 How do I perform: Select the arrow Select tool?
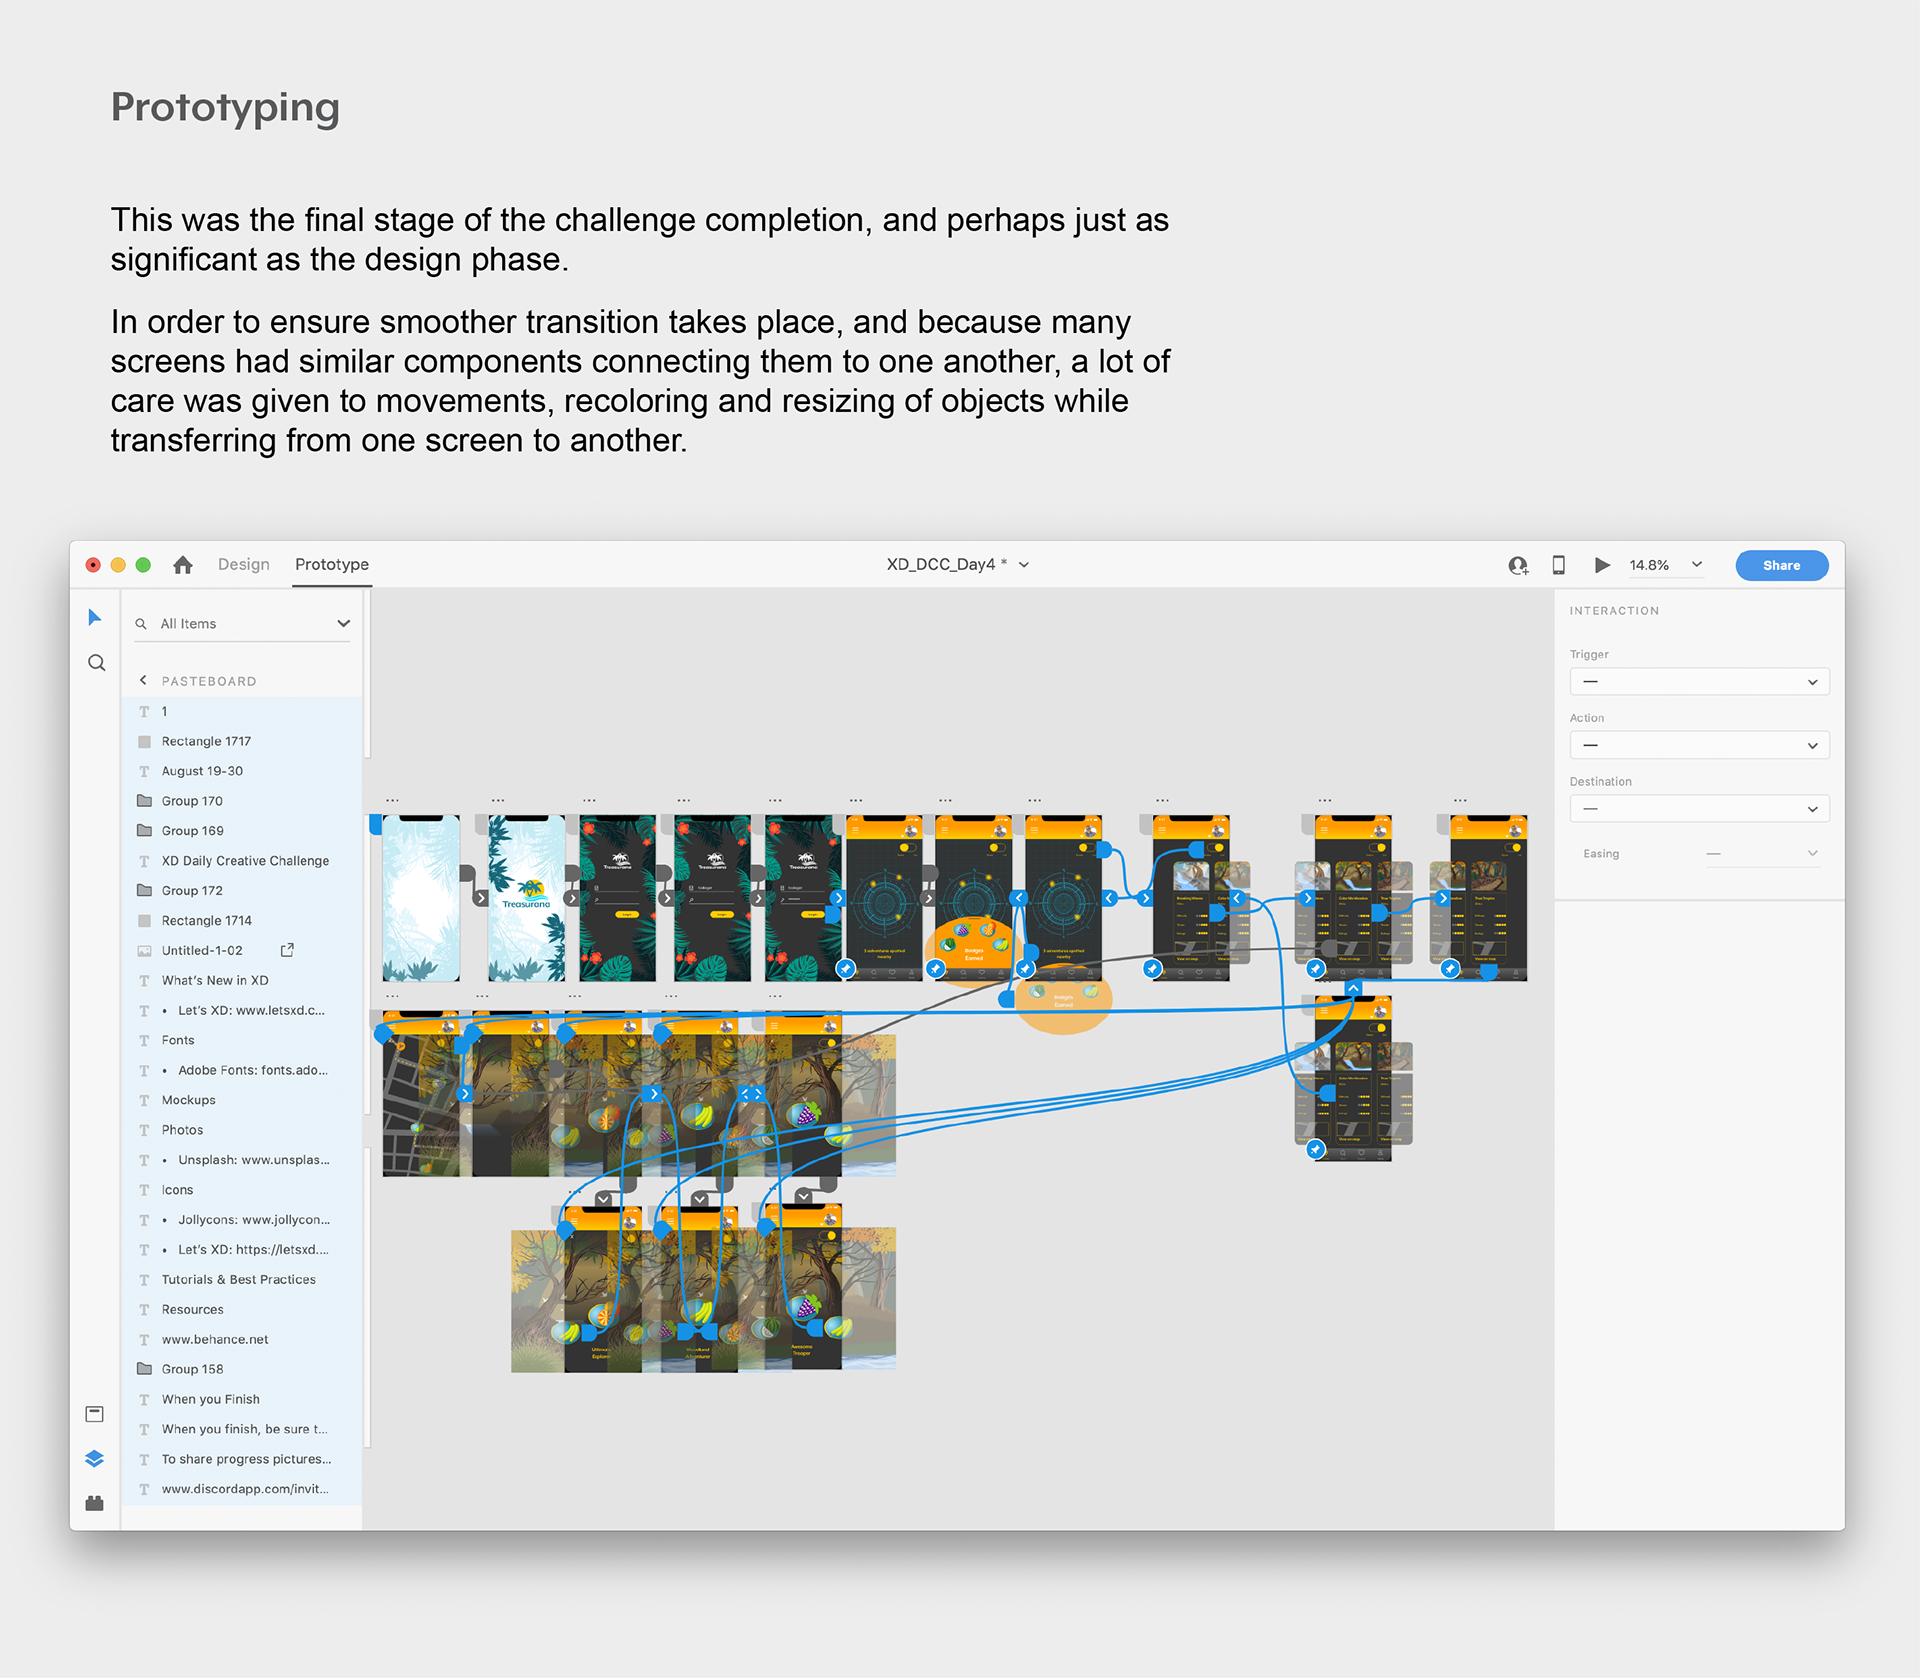click(x=95, y=617)
